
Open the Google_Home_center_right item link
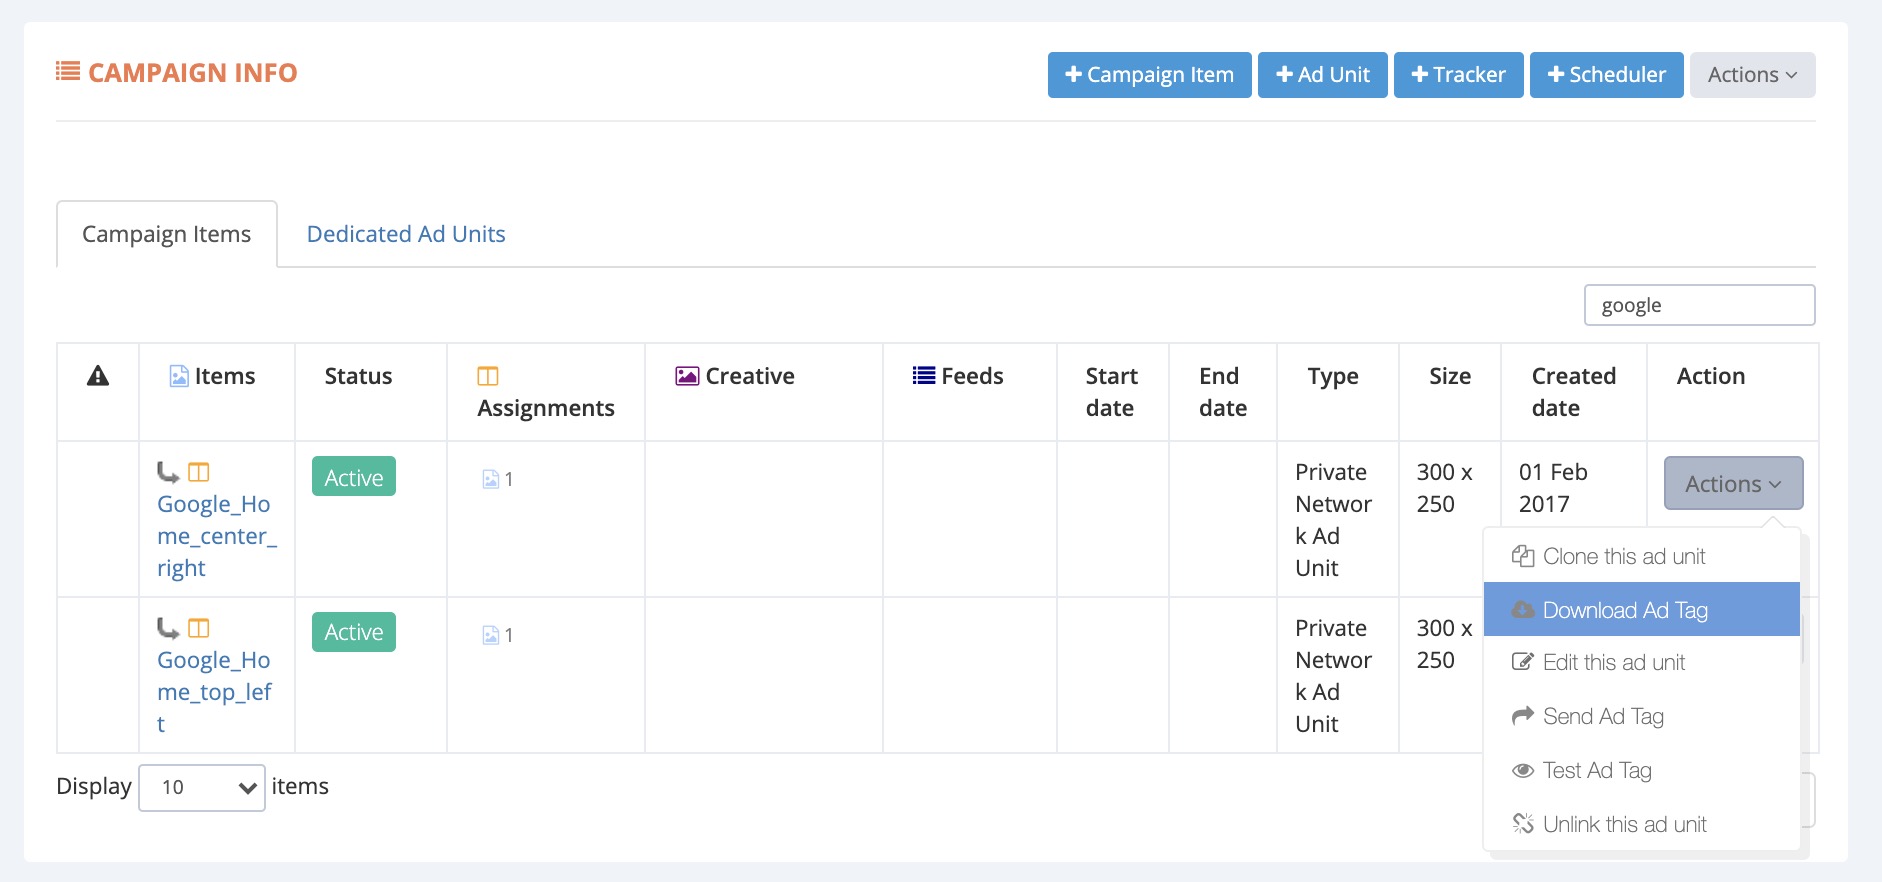216,536
